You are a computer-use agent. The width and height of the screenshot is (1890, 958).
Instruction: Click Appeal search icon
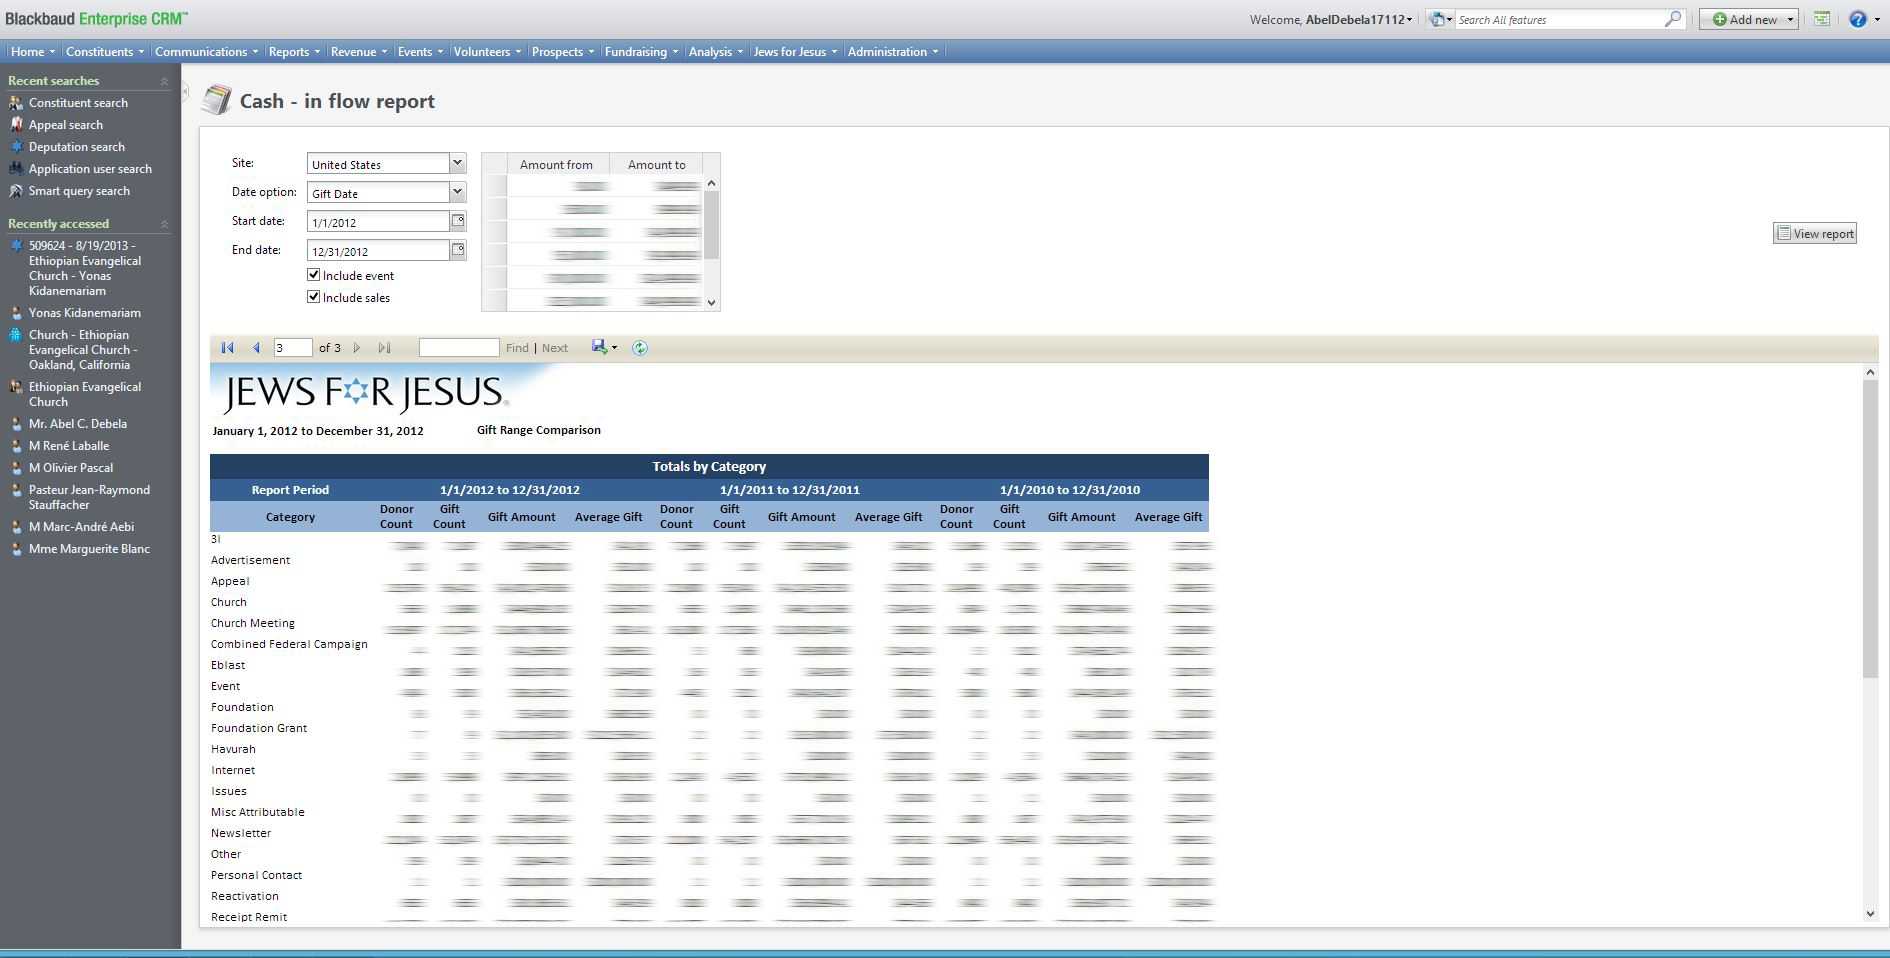point(16,125)
